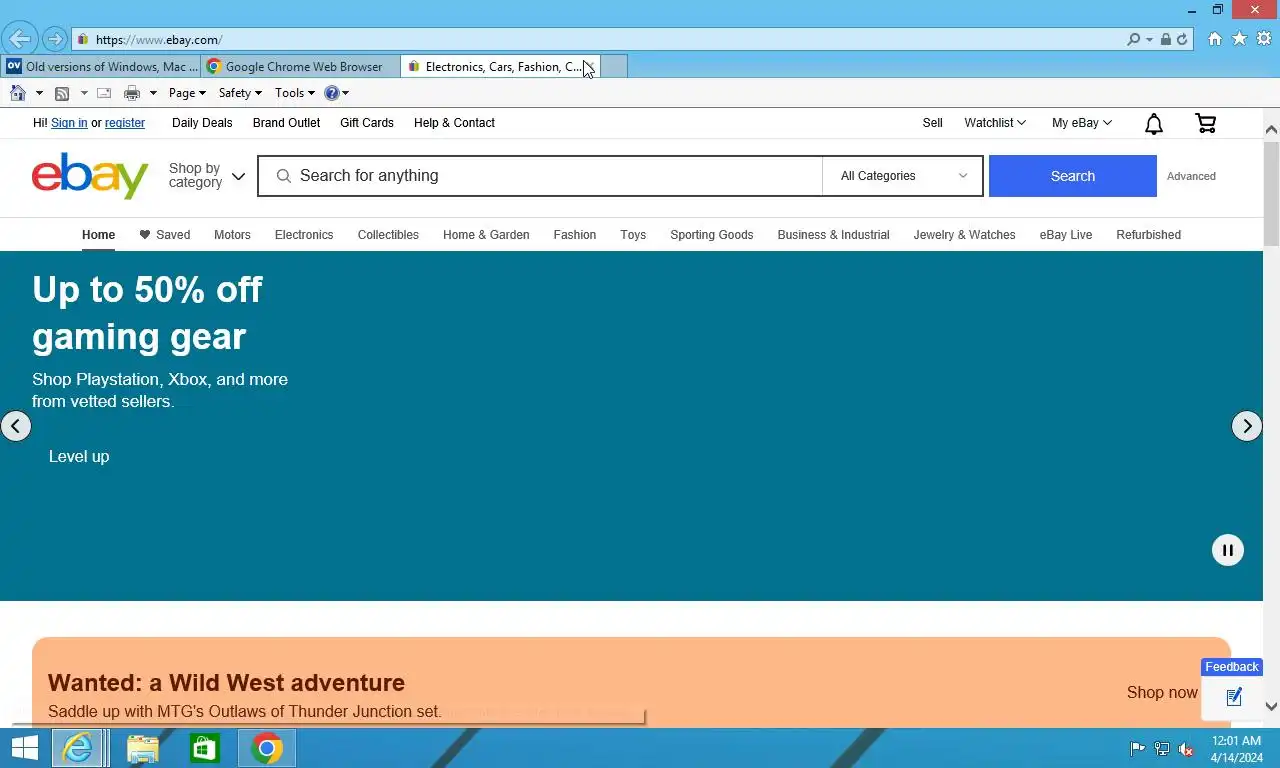The width and height of the screenshot is (1280, 768).
Task: Click the network tray icon
Action: tap(1162, 749)
